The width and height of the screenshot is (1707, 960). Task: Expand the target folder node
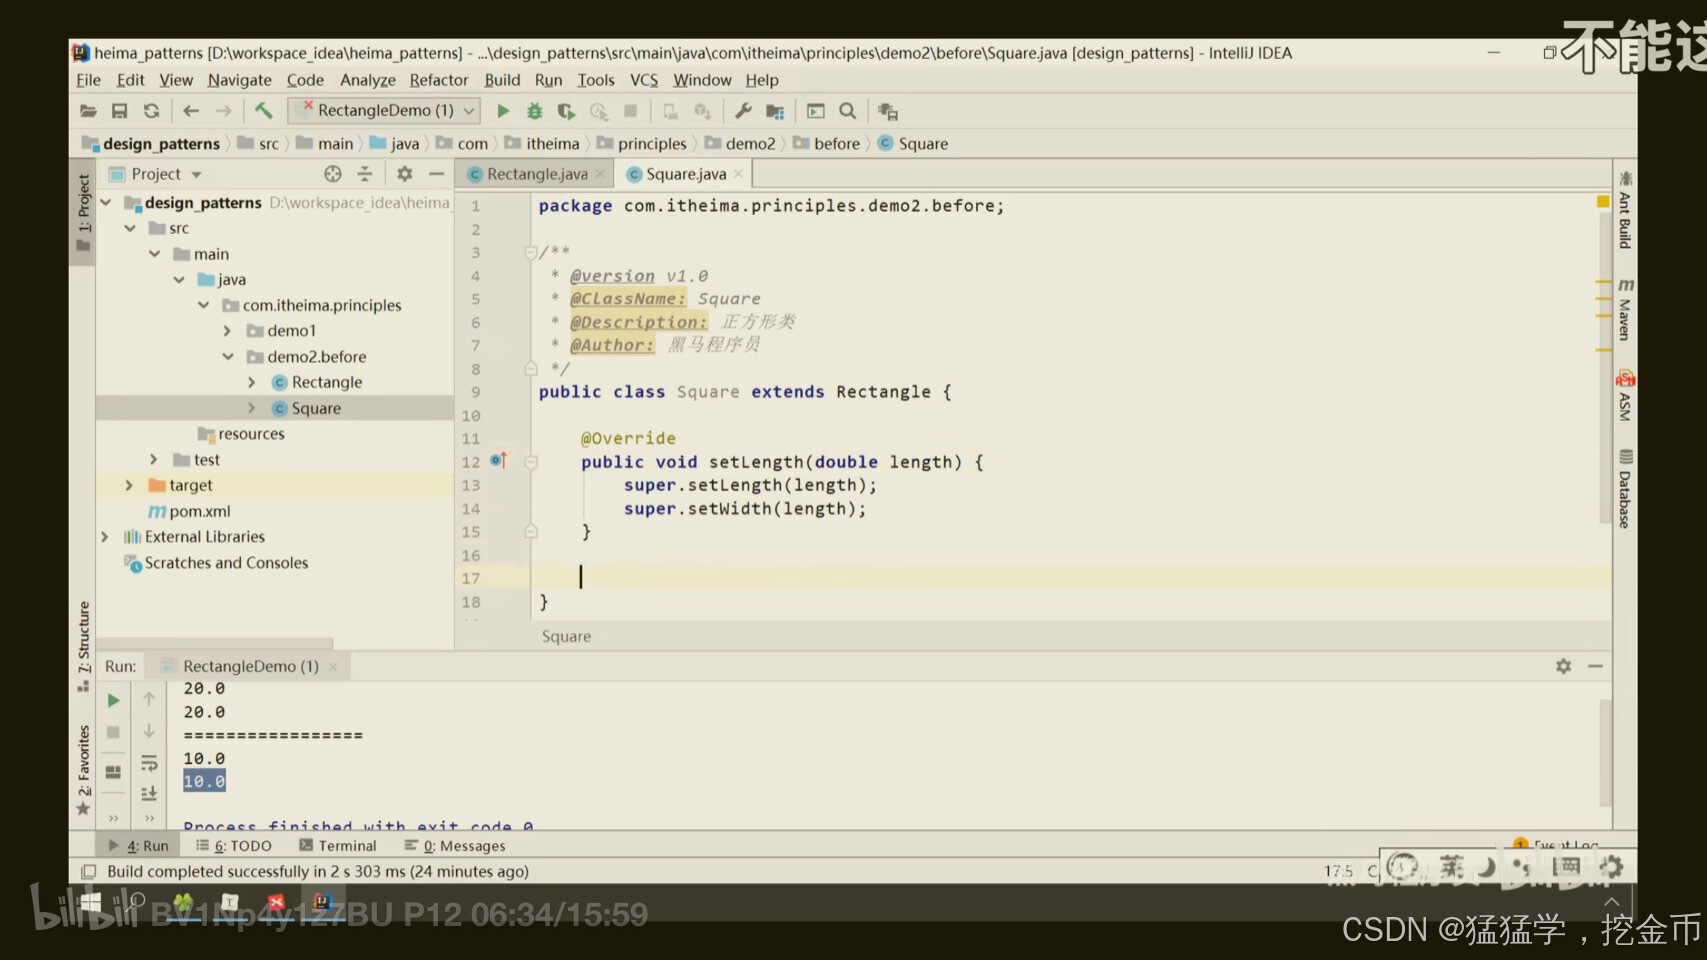pyautogui.click(x=129, y=485)
